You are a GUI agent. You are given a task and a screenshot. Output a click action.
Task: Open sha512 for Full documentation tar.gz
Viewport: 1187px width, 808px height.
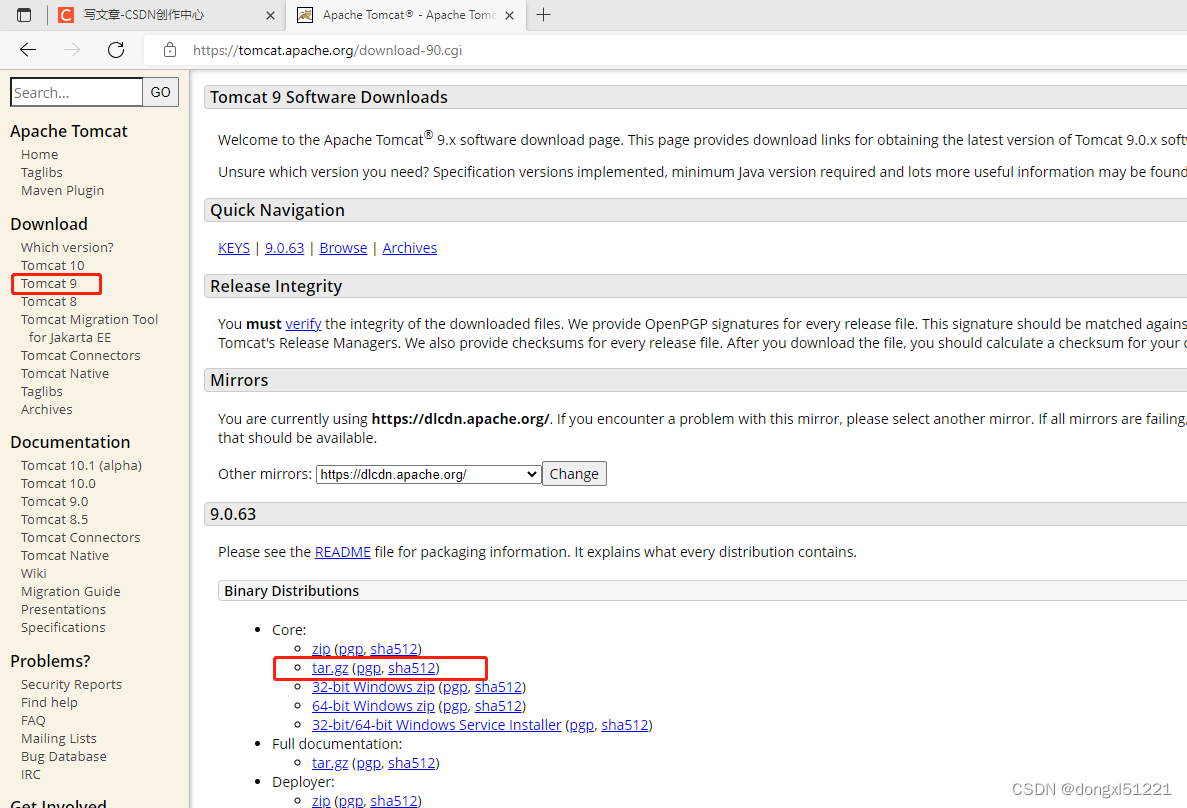[x=412, y=763]
